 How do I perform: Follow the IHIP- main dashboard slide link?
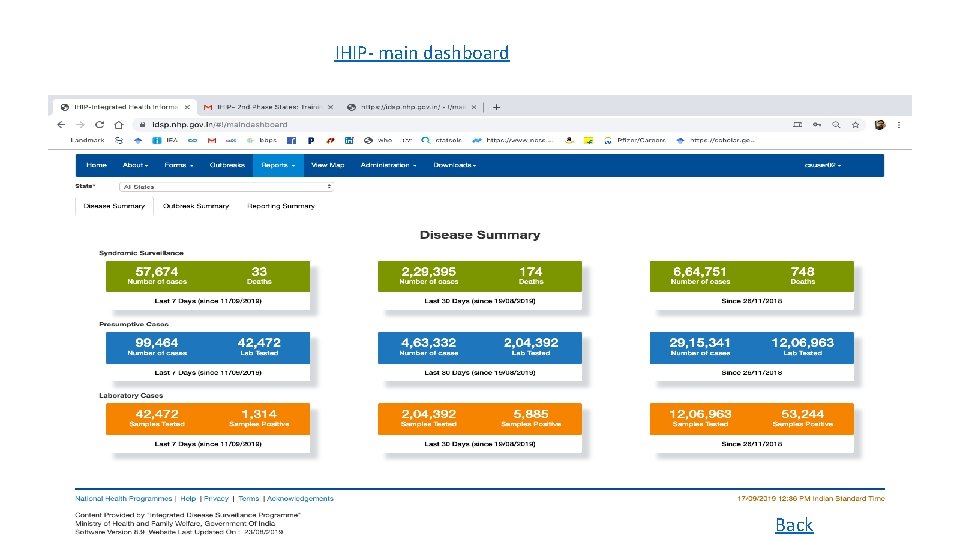click(422, 53)
